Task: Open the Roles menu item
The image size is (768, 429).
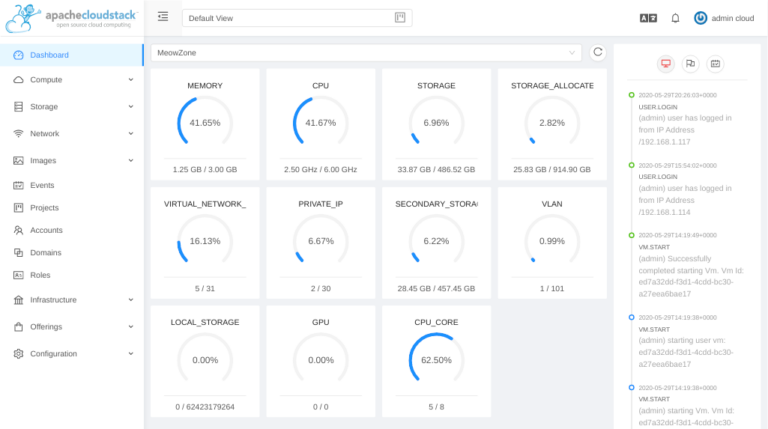Action: [72, 275]
